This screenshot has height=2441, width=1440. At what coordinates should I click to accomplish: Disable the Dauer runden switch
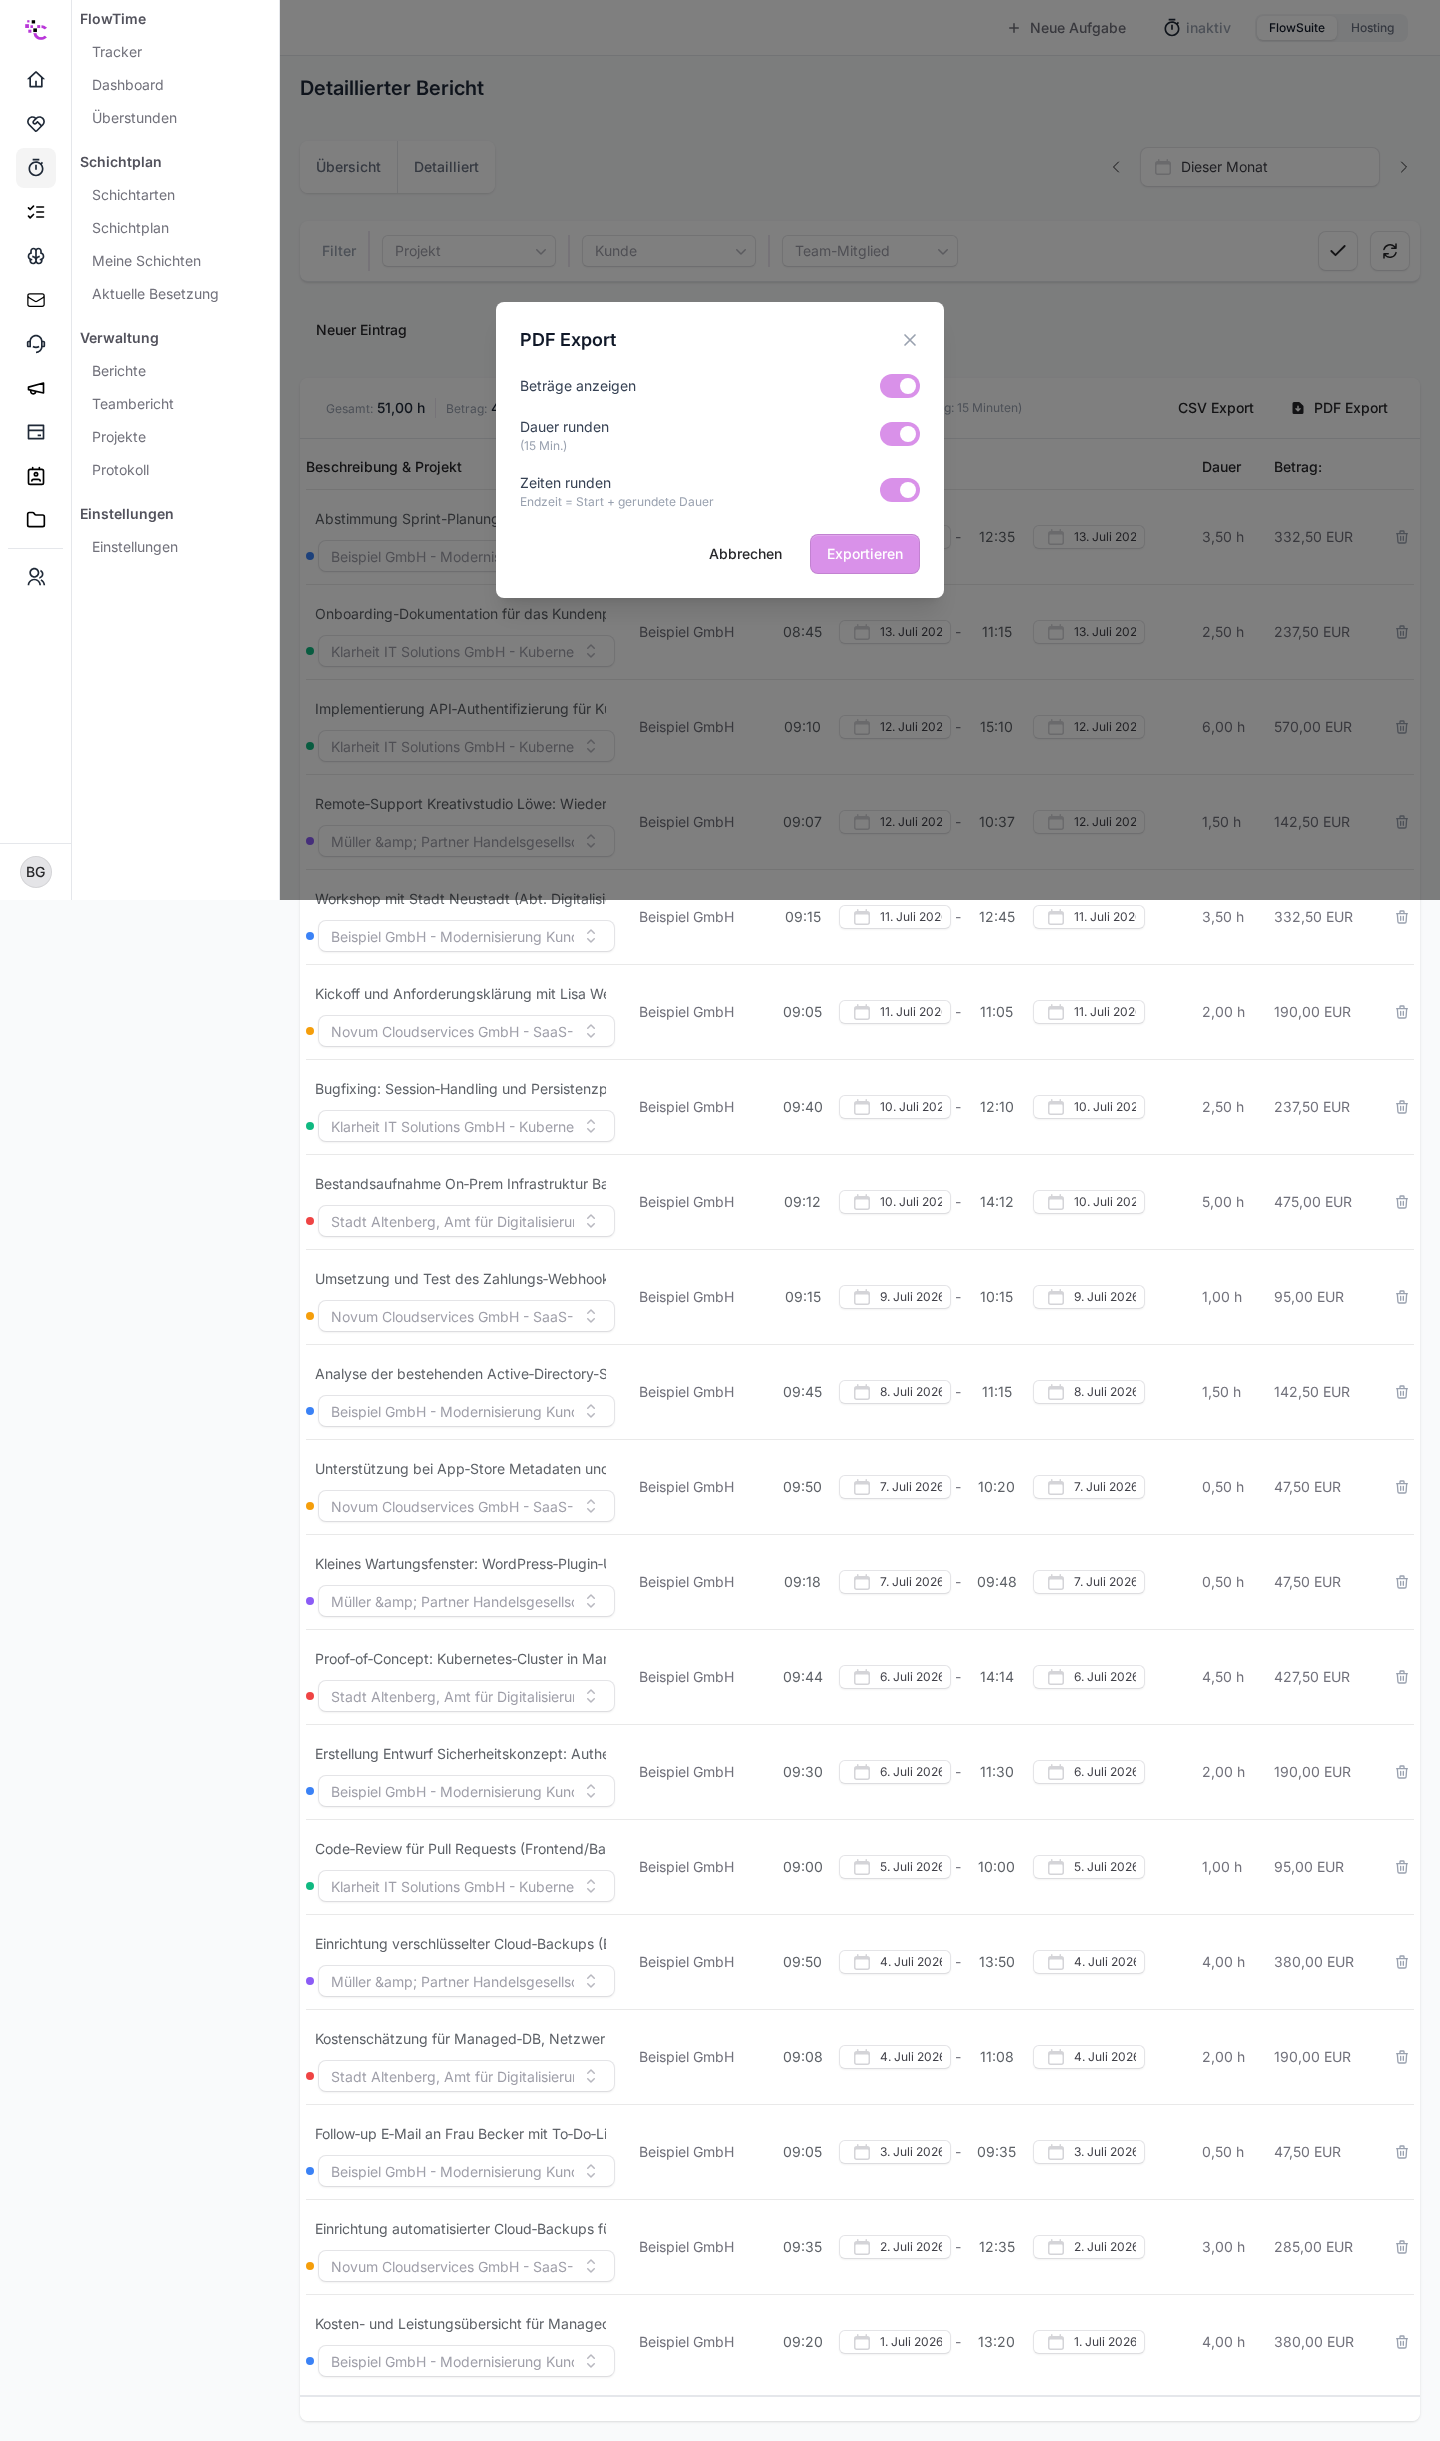900,434
